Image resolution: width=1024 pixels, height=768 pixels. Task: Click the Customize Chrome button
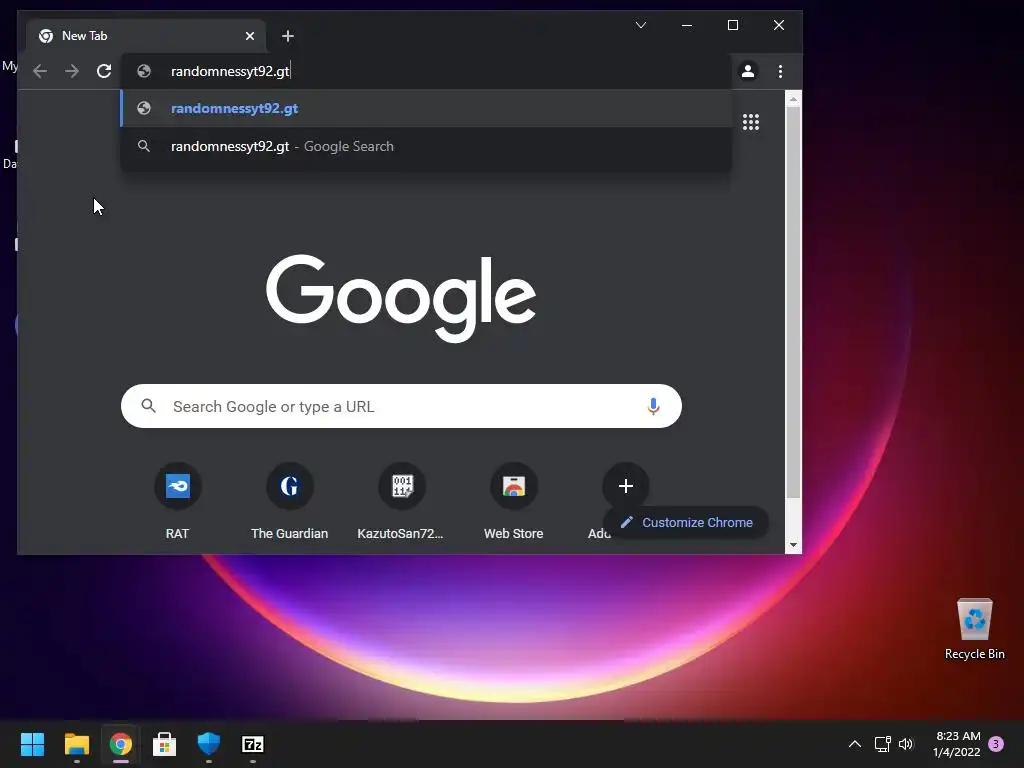(x=686, y=522)
